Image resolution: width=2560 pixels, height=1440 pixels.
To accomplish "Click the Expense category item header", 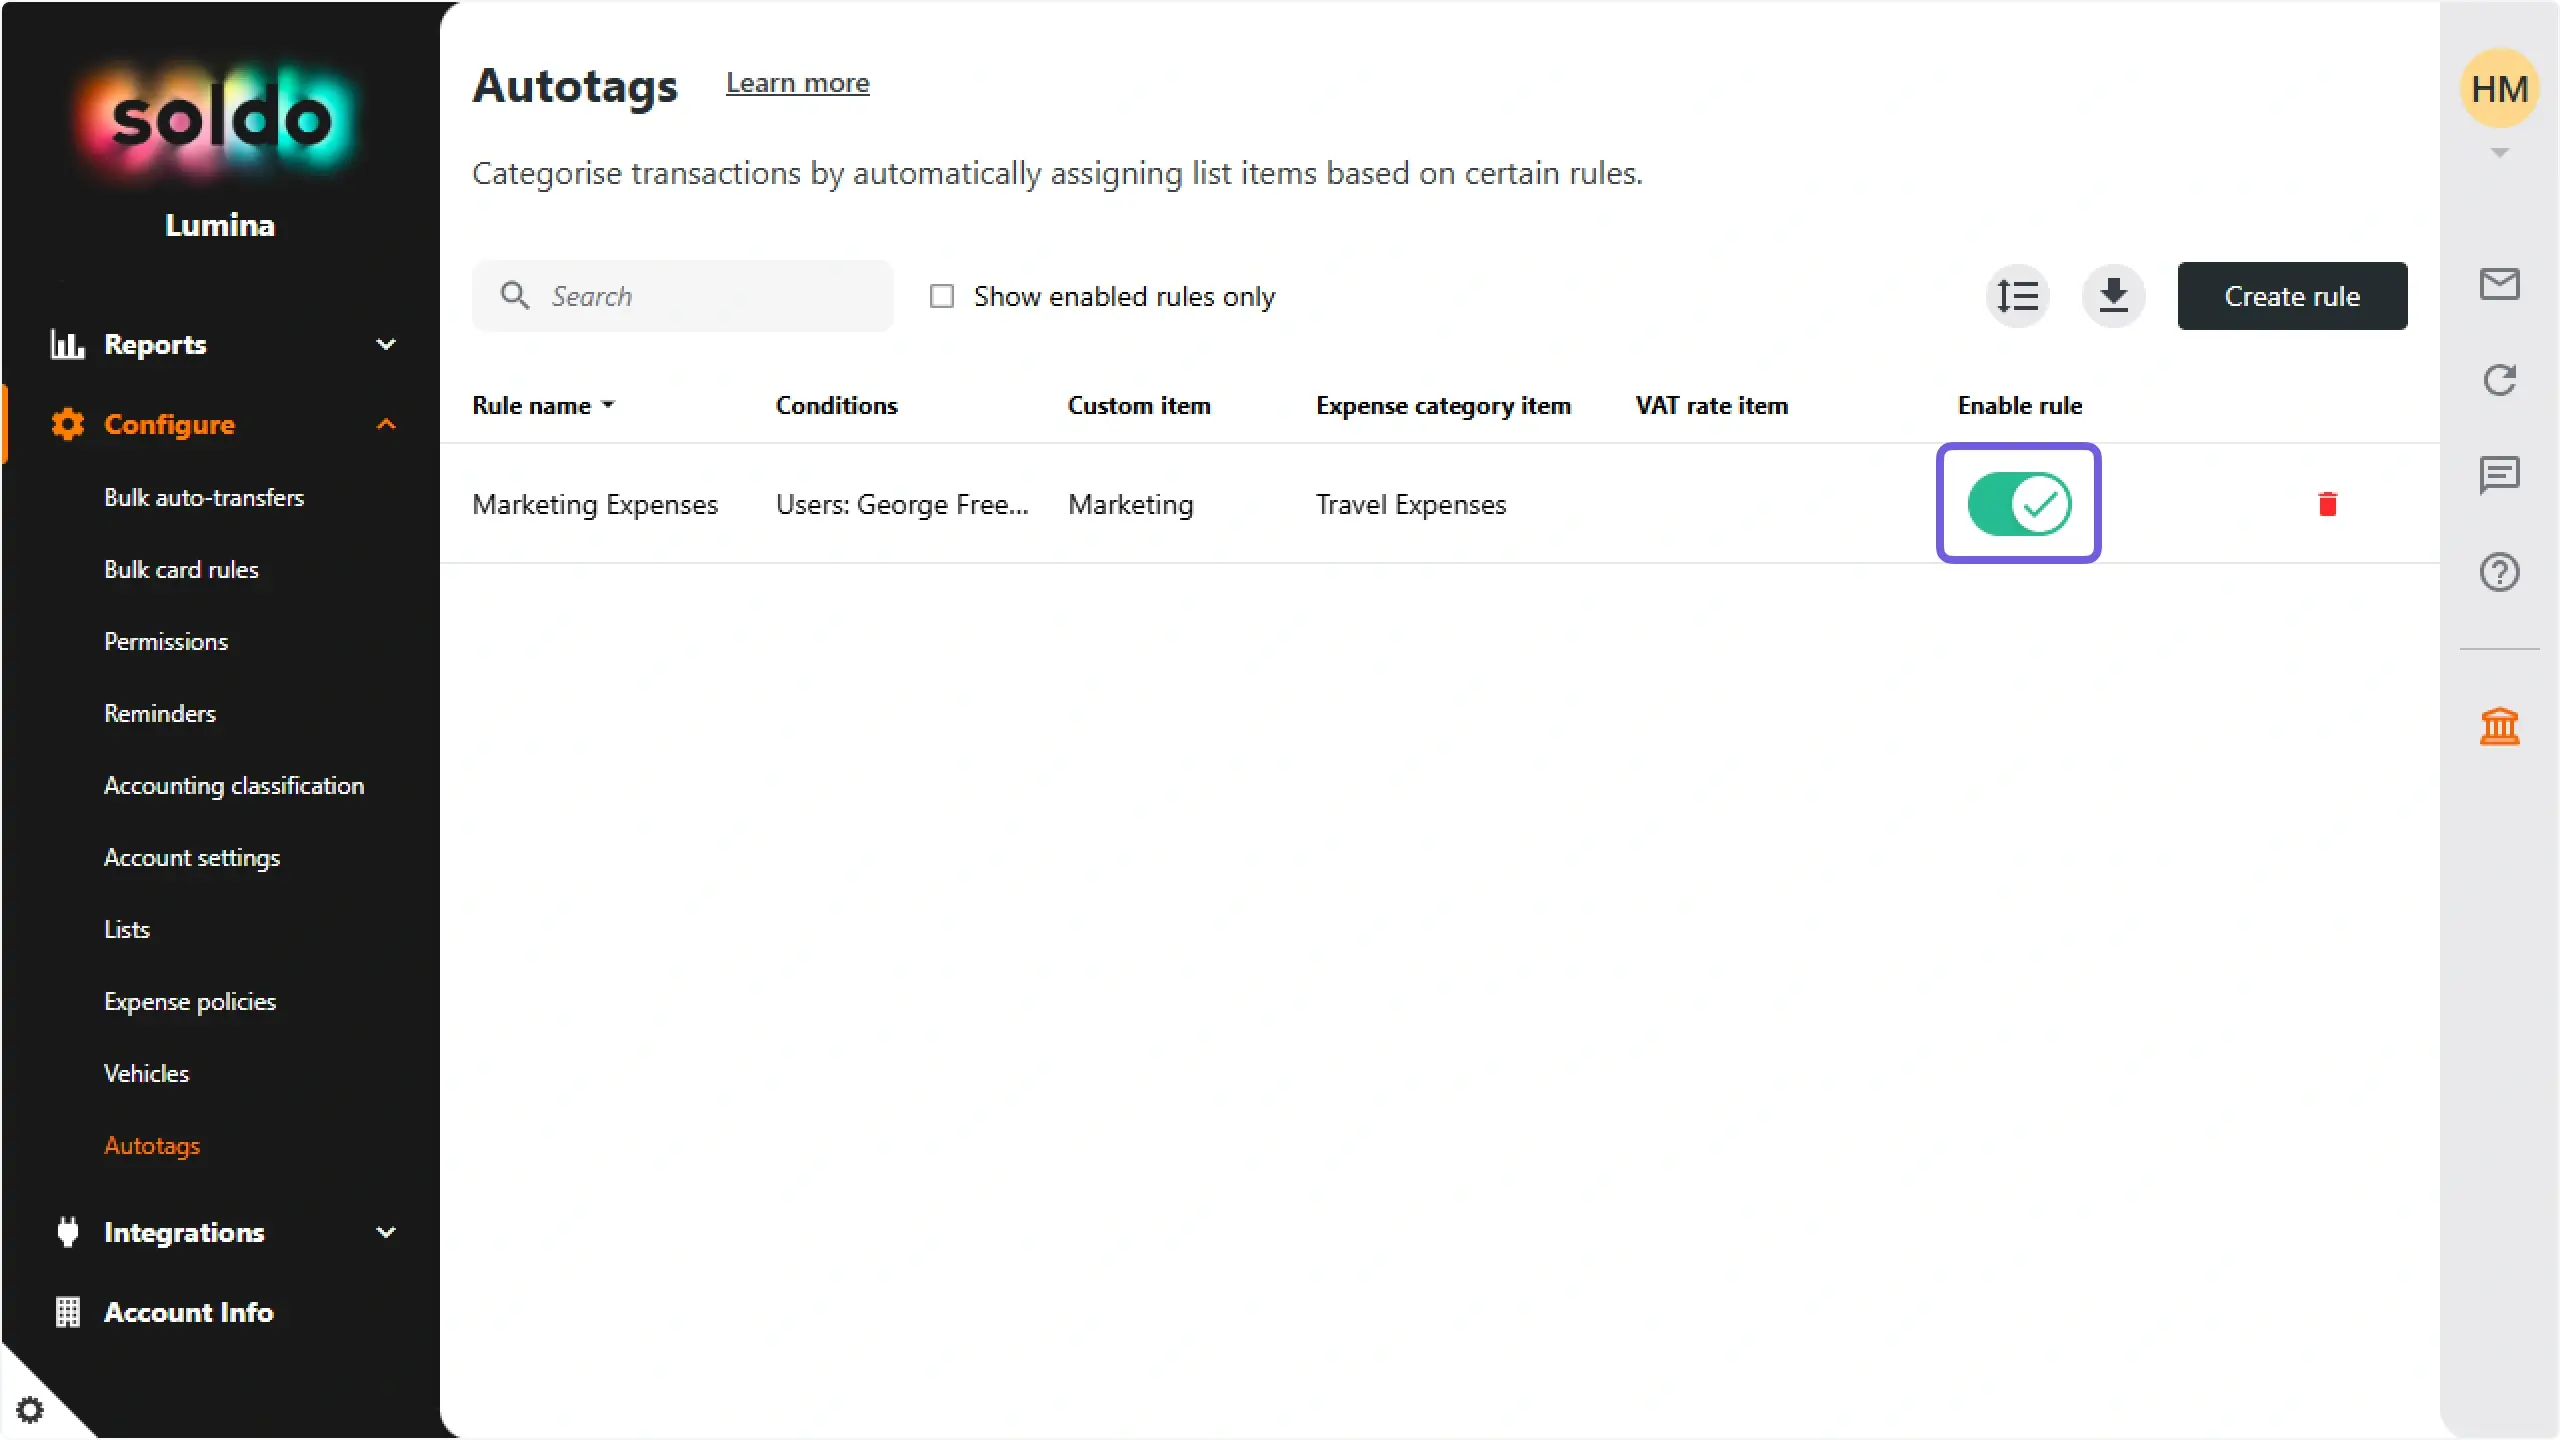I will click(x=1443, y=405).
